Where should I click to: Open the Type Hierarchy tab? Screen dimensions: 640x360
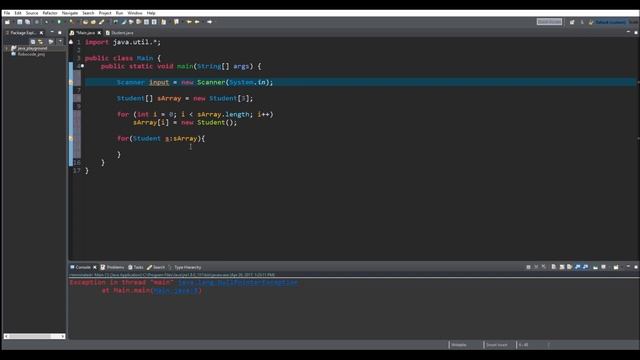188,267
